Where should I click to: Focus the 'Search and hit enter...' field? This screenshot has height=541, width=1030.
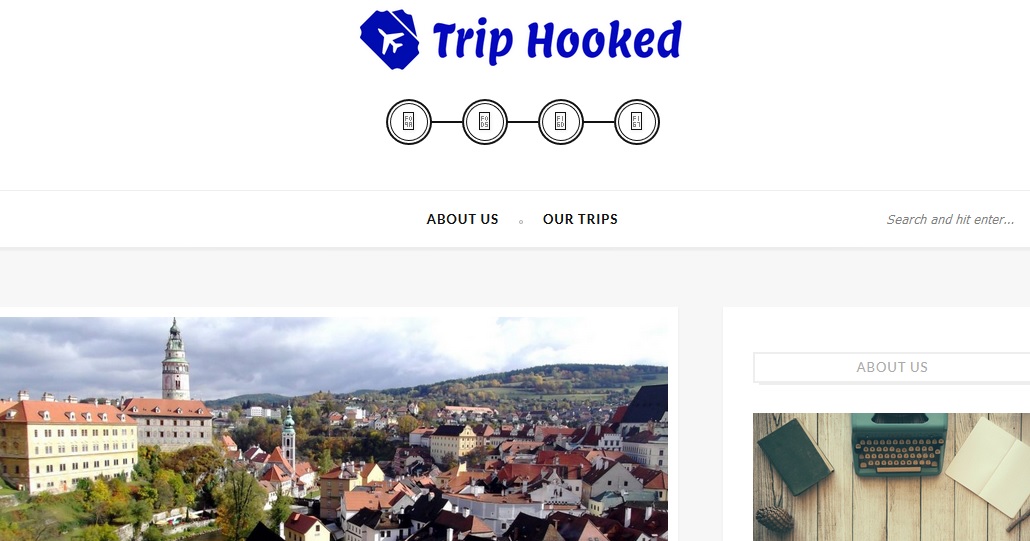click(x=951, y=219)
